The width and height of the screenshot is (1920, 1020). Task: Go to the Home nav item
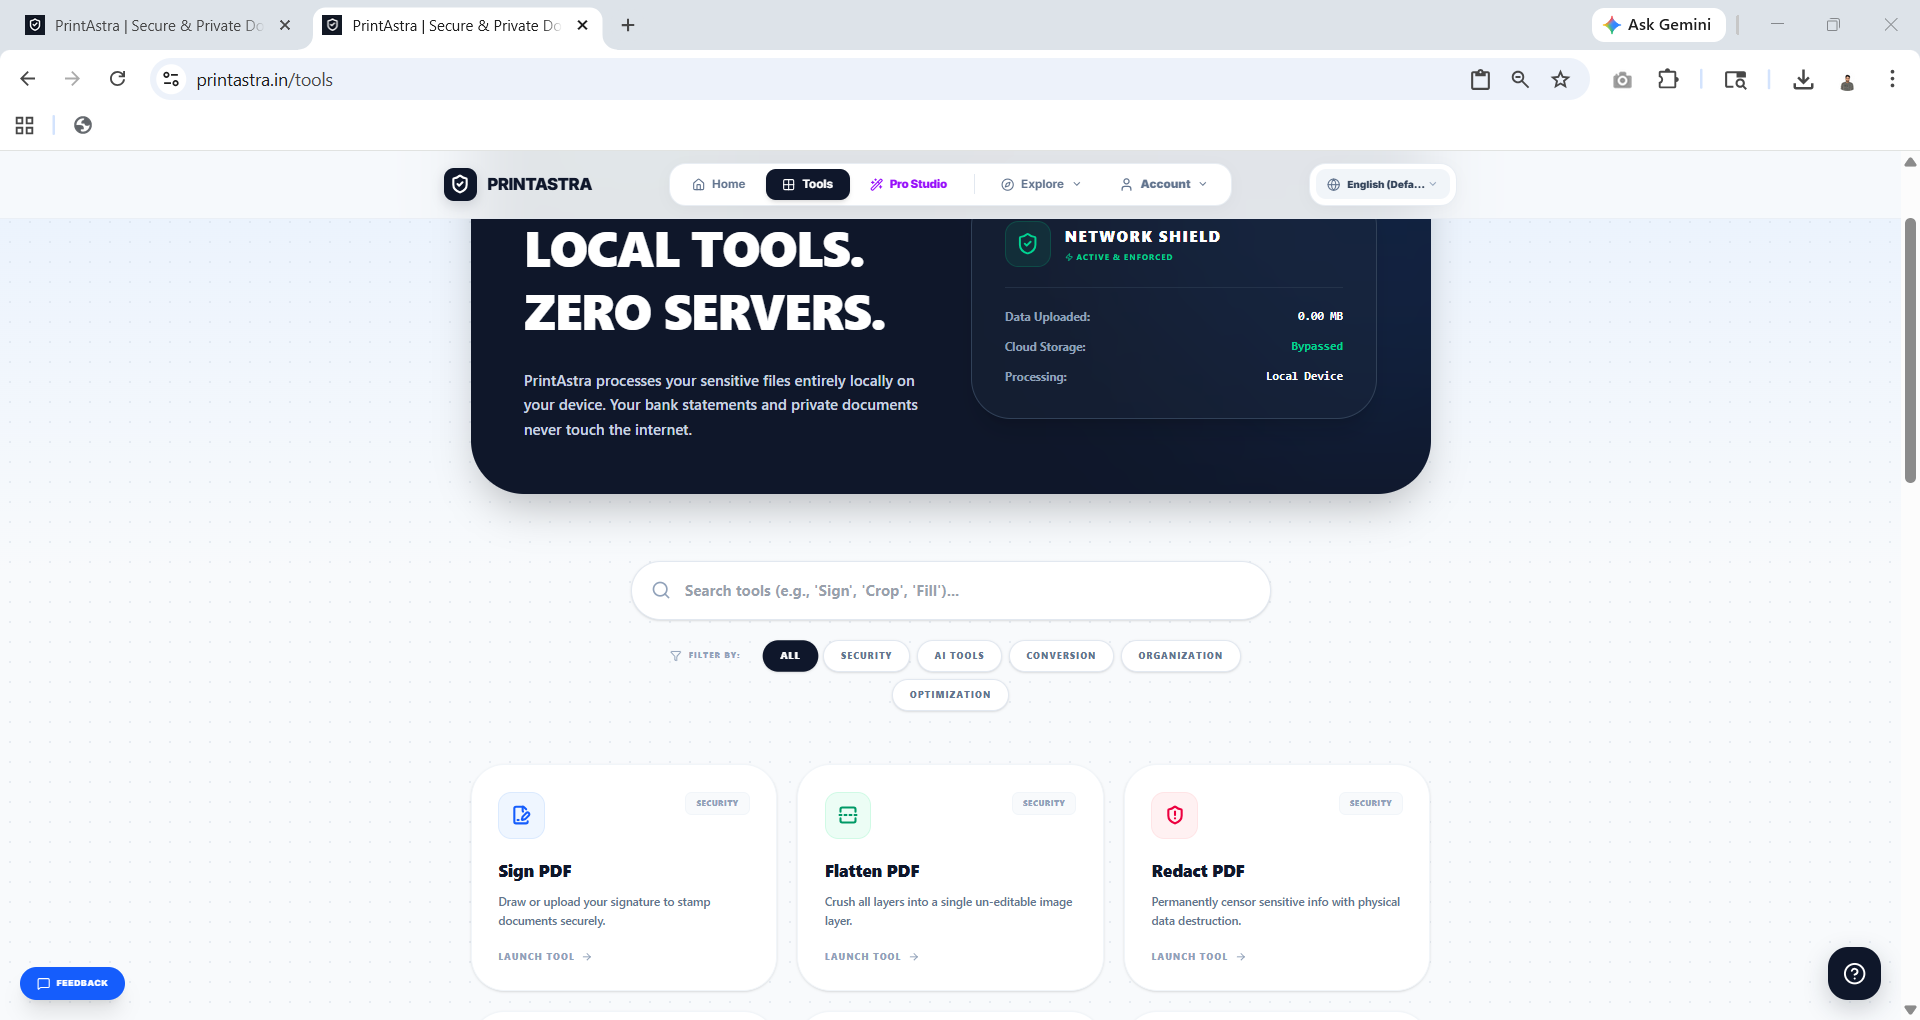tap(719, 184)
